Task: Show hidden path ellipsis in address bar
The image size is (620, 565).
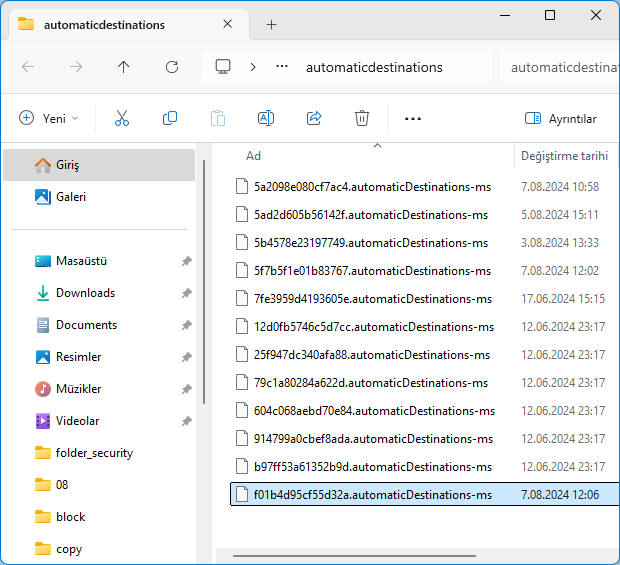Action: coord(282,66)
